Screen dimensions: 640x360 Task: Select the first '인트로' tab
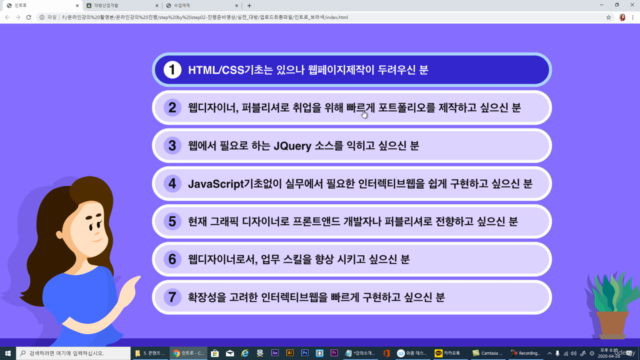(x=43, y=6)
